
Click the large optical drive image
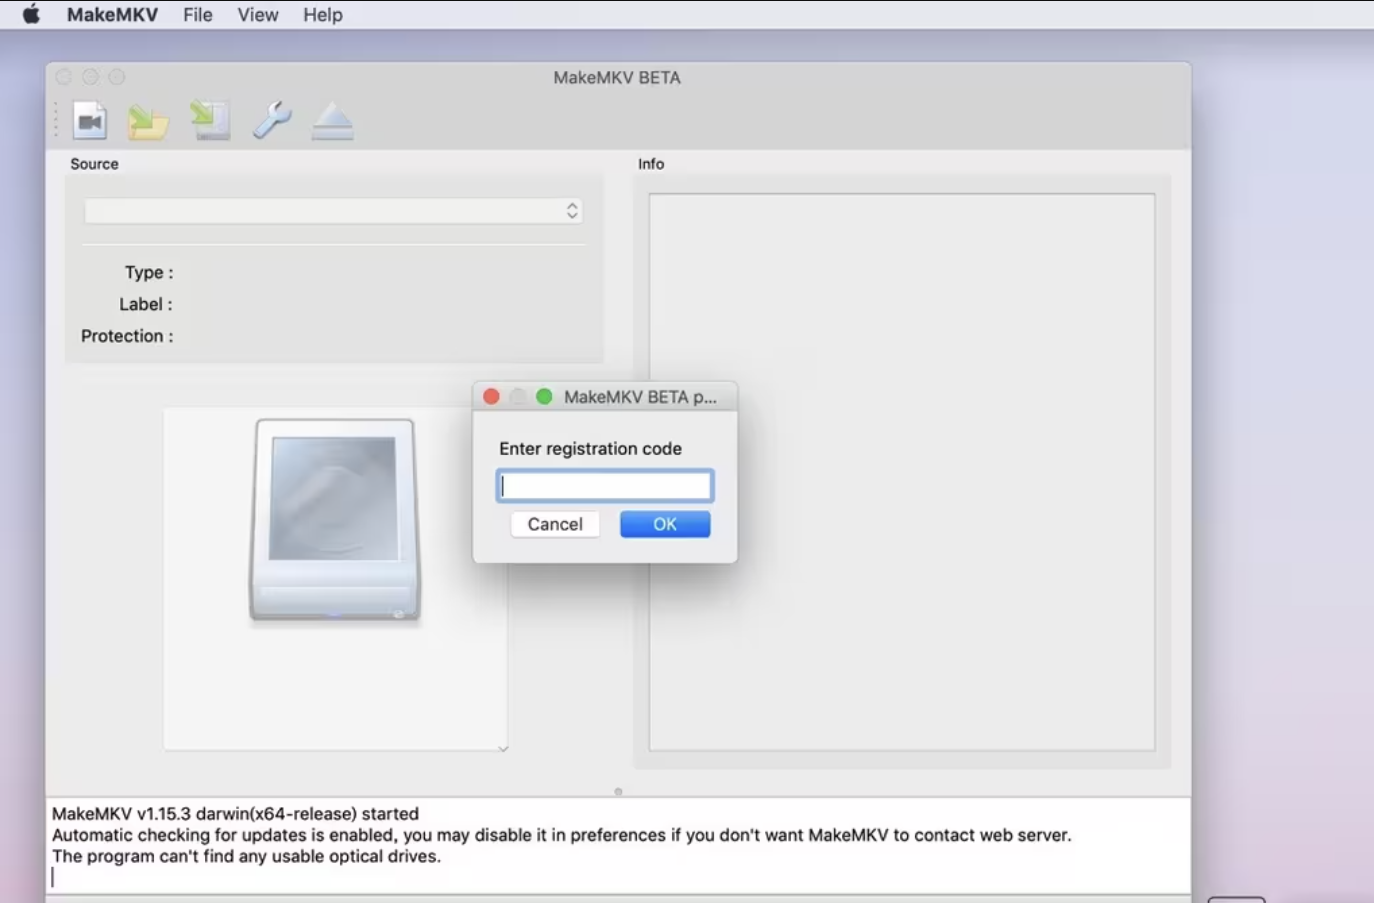pos(335,520)
